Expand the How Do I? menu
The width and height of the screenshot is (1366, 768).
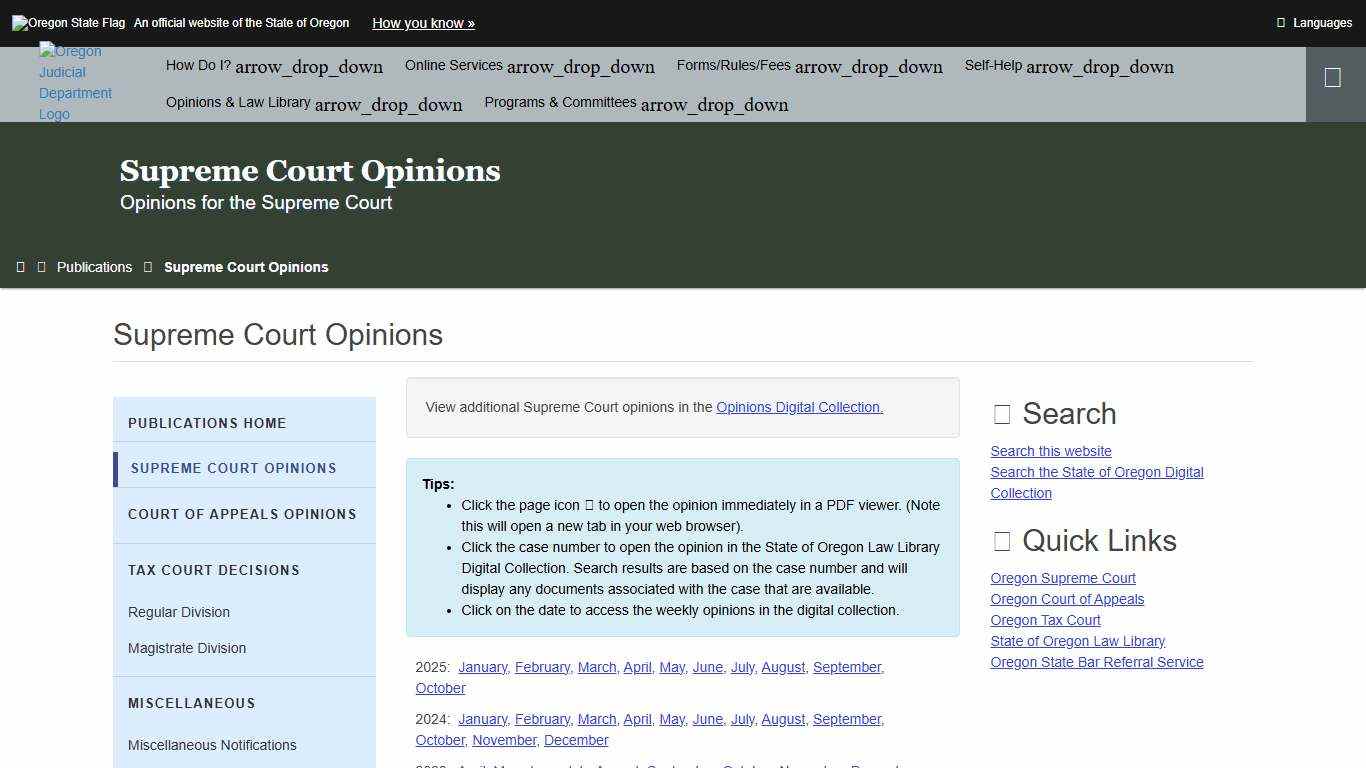273,65
